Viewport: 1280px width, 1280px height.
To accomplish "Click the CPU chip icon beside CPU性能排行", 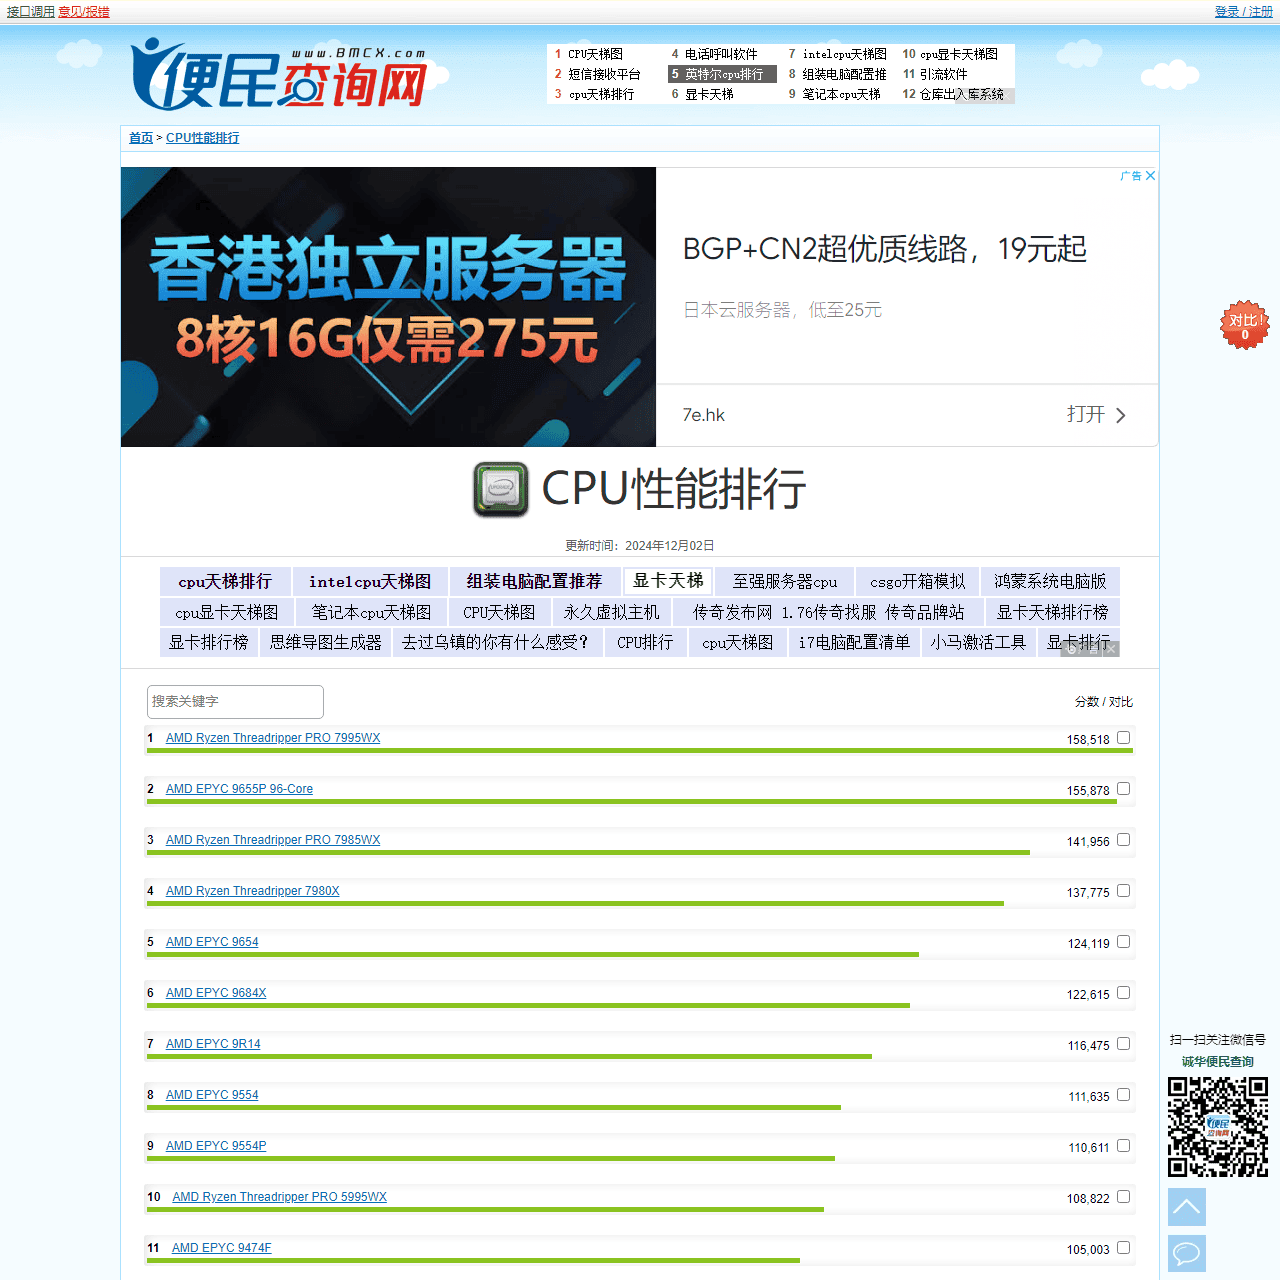I will tap(500, 489).
